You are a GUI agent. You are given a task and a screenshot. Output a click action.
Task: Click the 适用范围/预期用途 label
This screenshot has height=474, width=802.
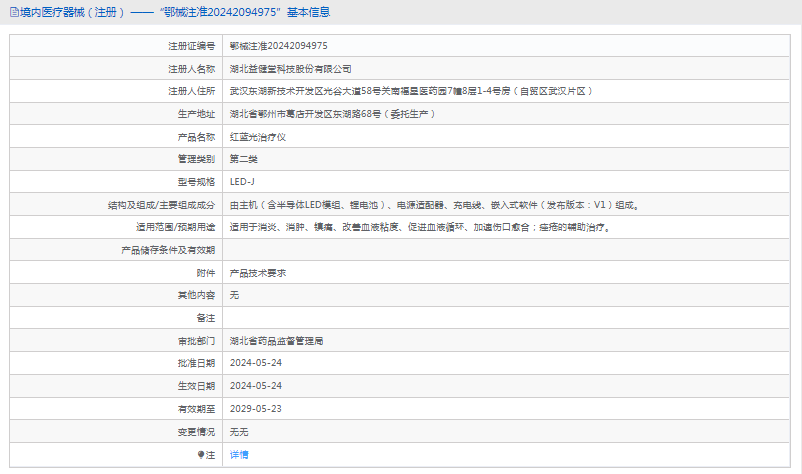(175, 227)
